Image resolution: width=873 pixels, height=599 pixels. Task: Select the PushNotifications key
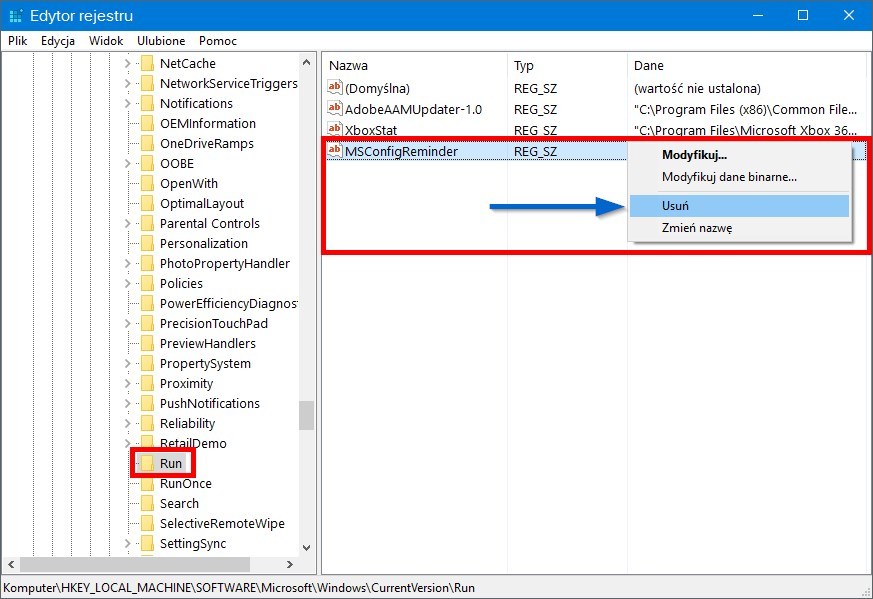[x=210, y=404]
